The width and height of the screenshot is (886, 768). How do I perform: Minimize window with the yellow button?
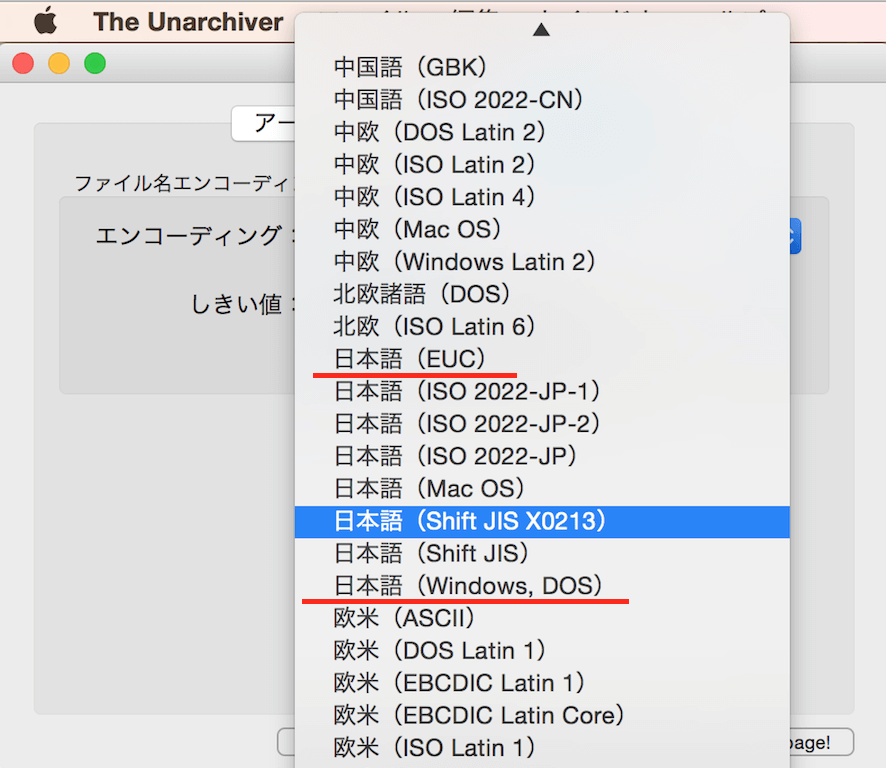pyautogui.click(x=59, y=63)
